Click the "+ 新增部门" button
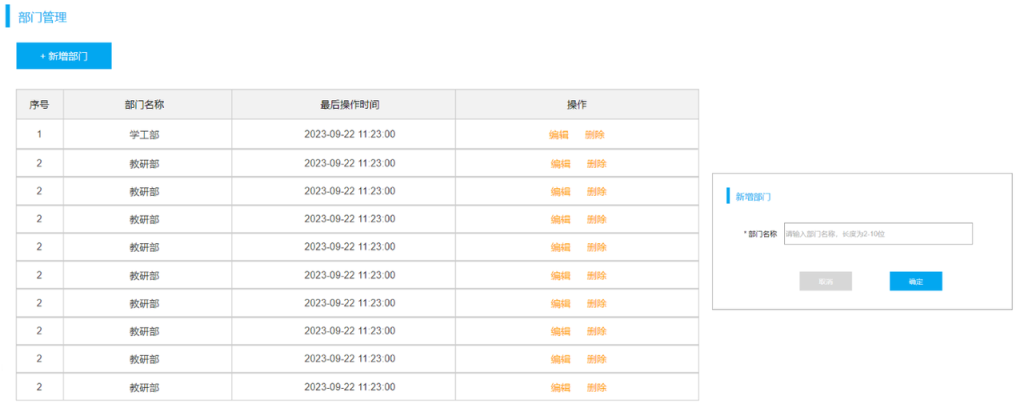 tap(64, 56)
